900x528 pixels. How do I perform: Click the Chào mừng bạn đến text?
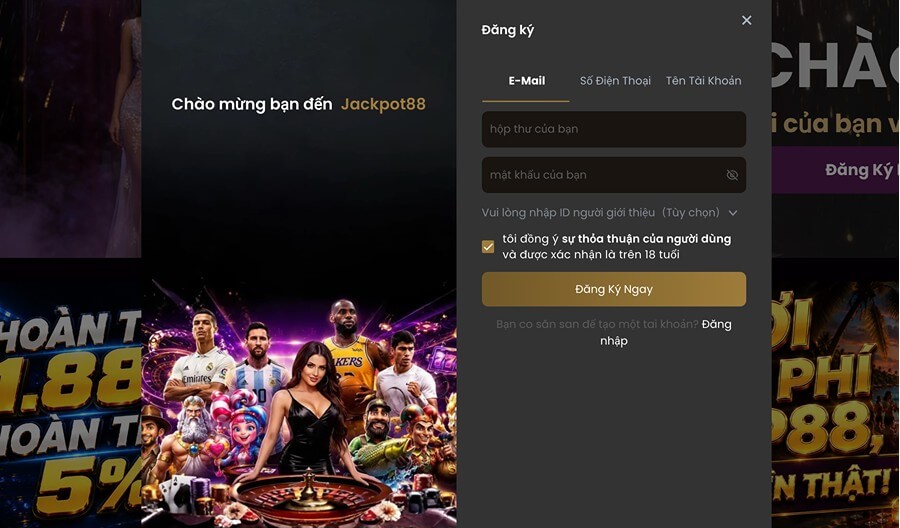(x=251, y=104)
